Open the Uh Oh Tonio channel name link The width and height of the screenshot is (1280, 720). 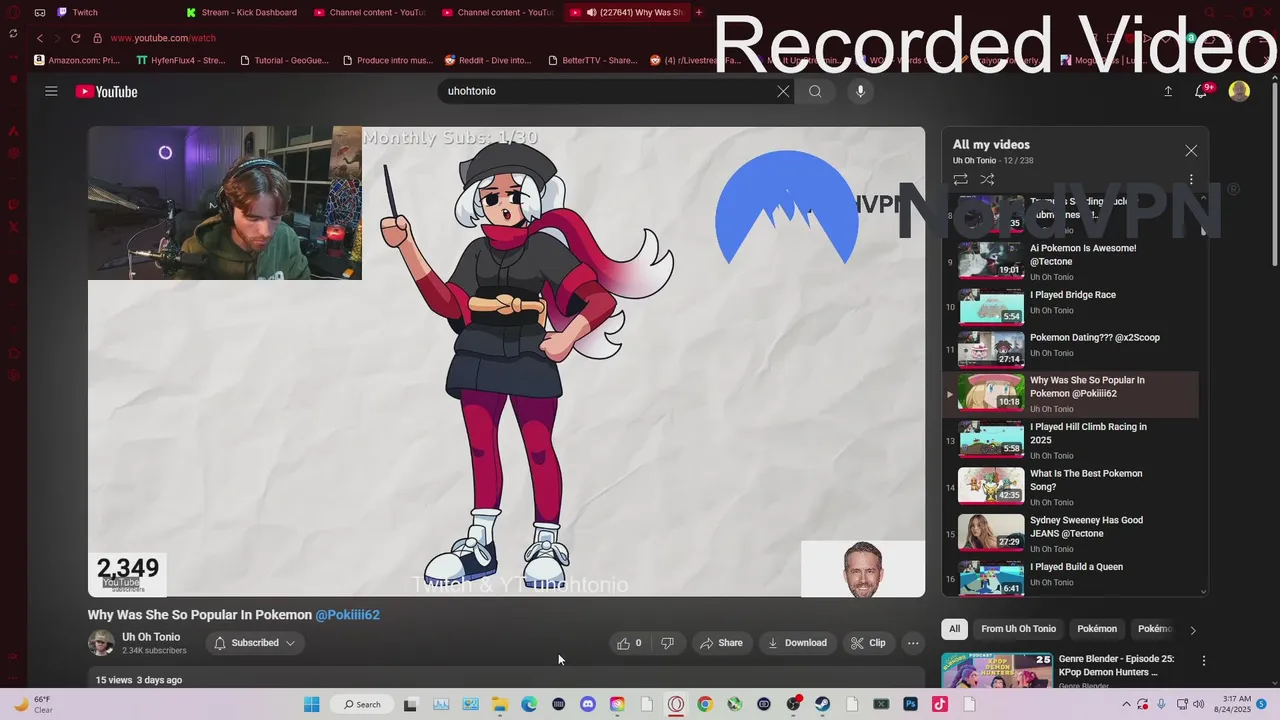tap(151, 637)
